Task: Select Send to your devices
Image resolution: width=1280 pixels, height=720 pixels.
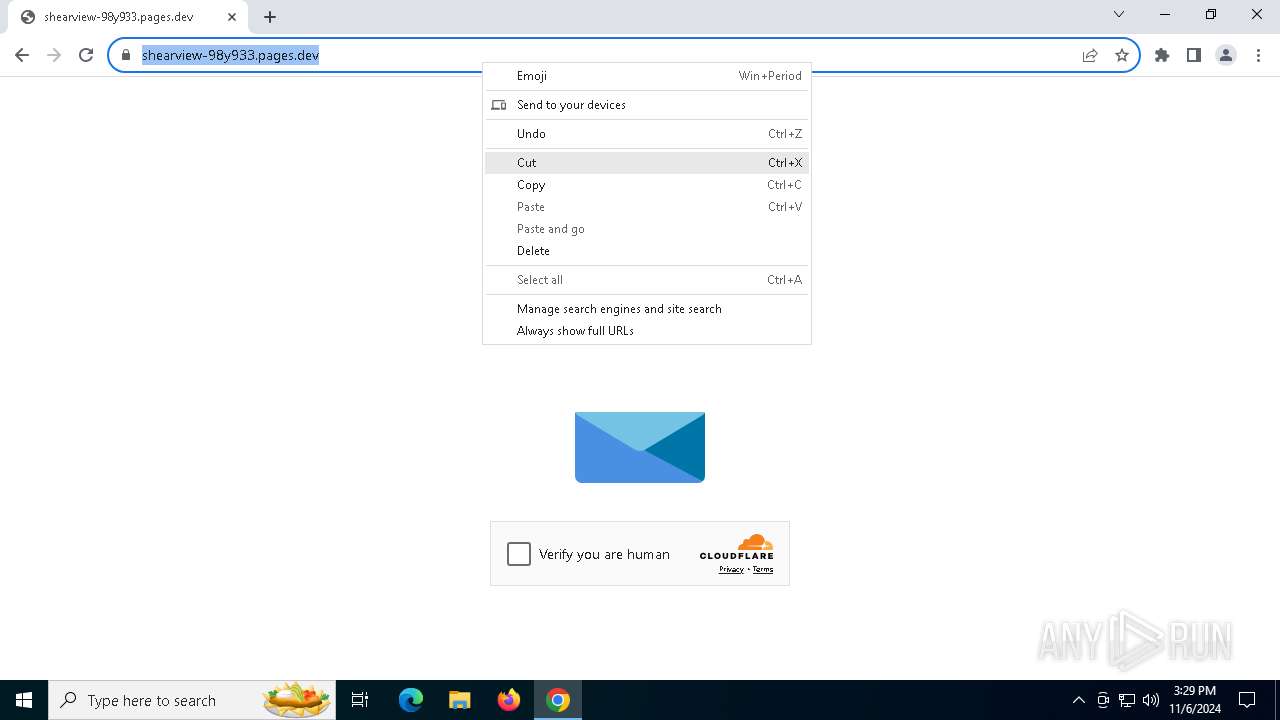Action: point(647,105)
